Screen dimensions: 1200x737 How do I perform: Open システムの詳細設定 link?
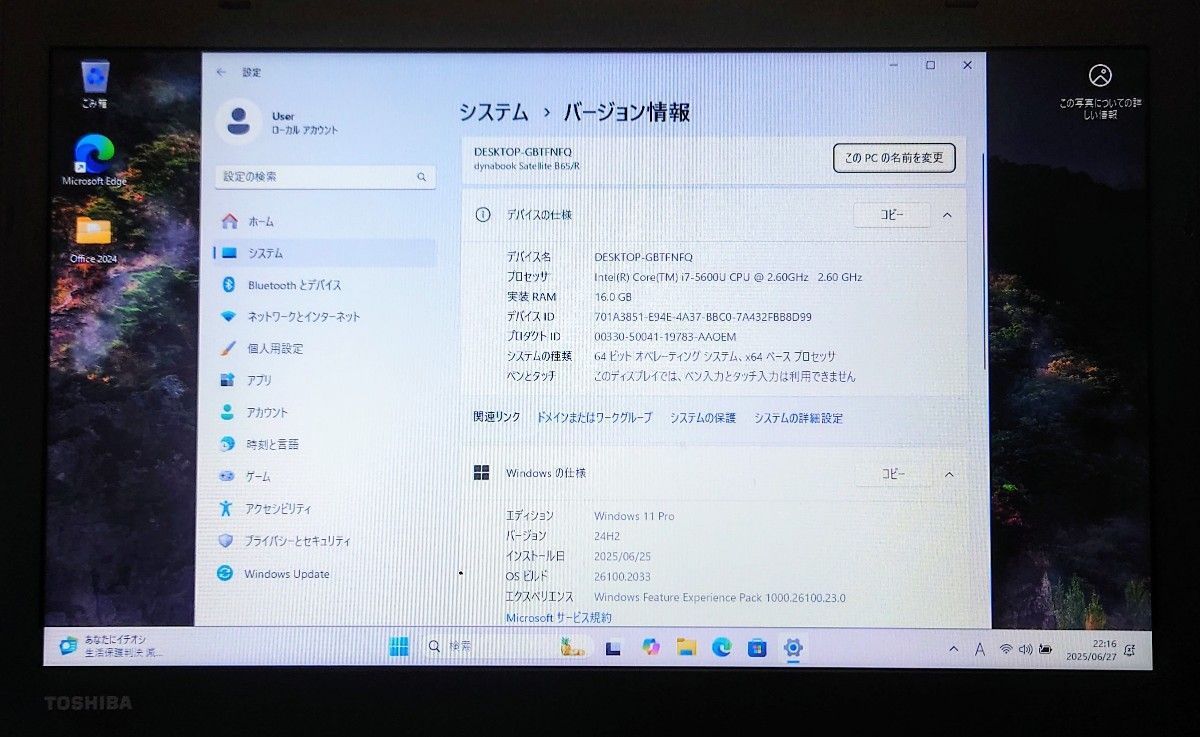[798, 418]
